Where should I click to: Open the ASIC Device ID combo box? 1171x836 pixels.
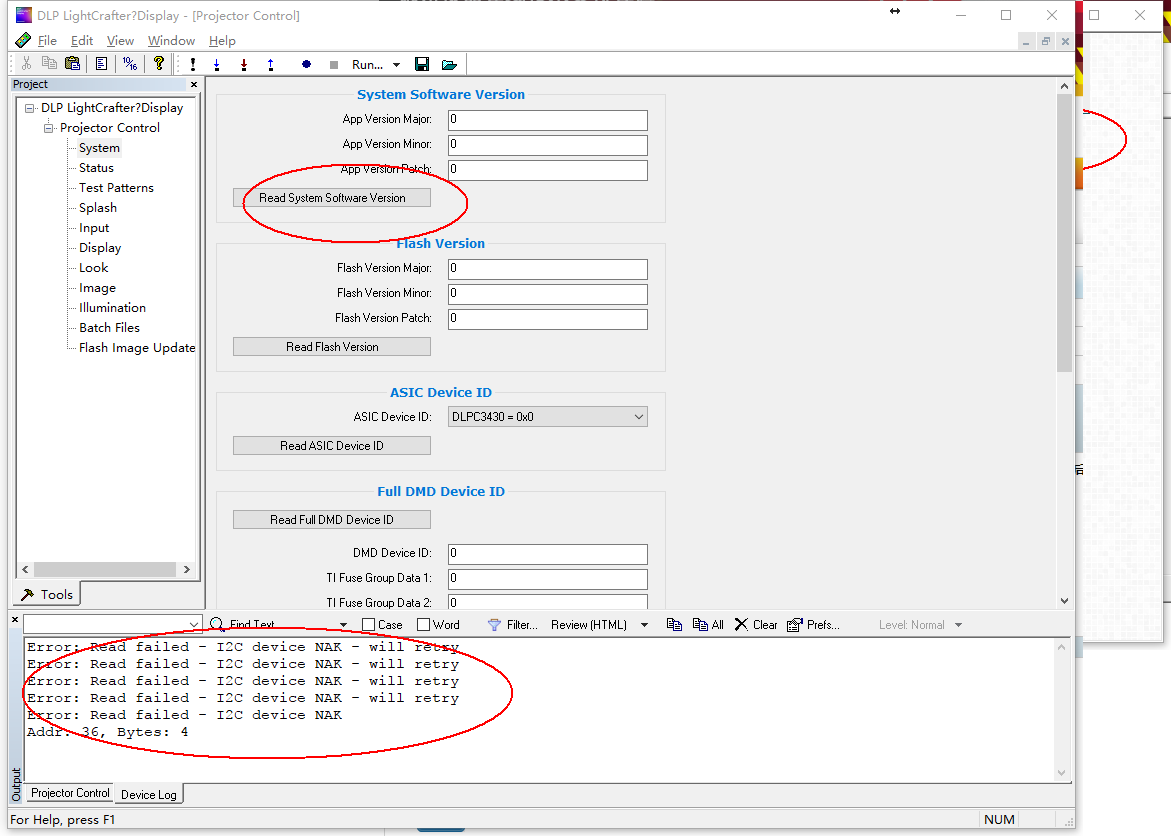547,417
